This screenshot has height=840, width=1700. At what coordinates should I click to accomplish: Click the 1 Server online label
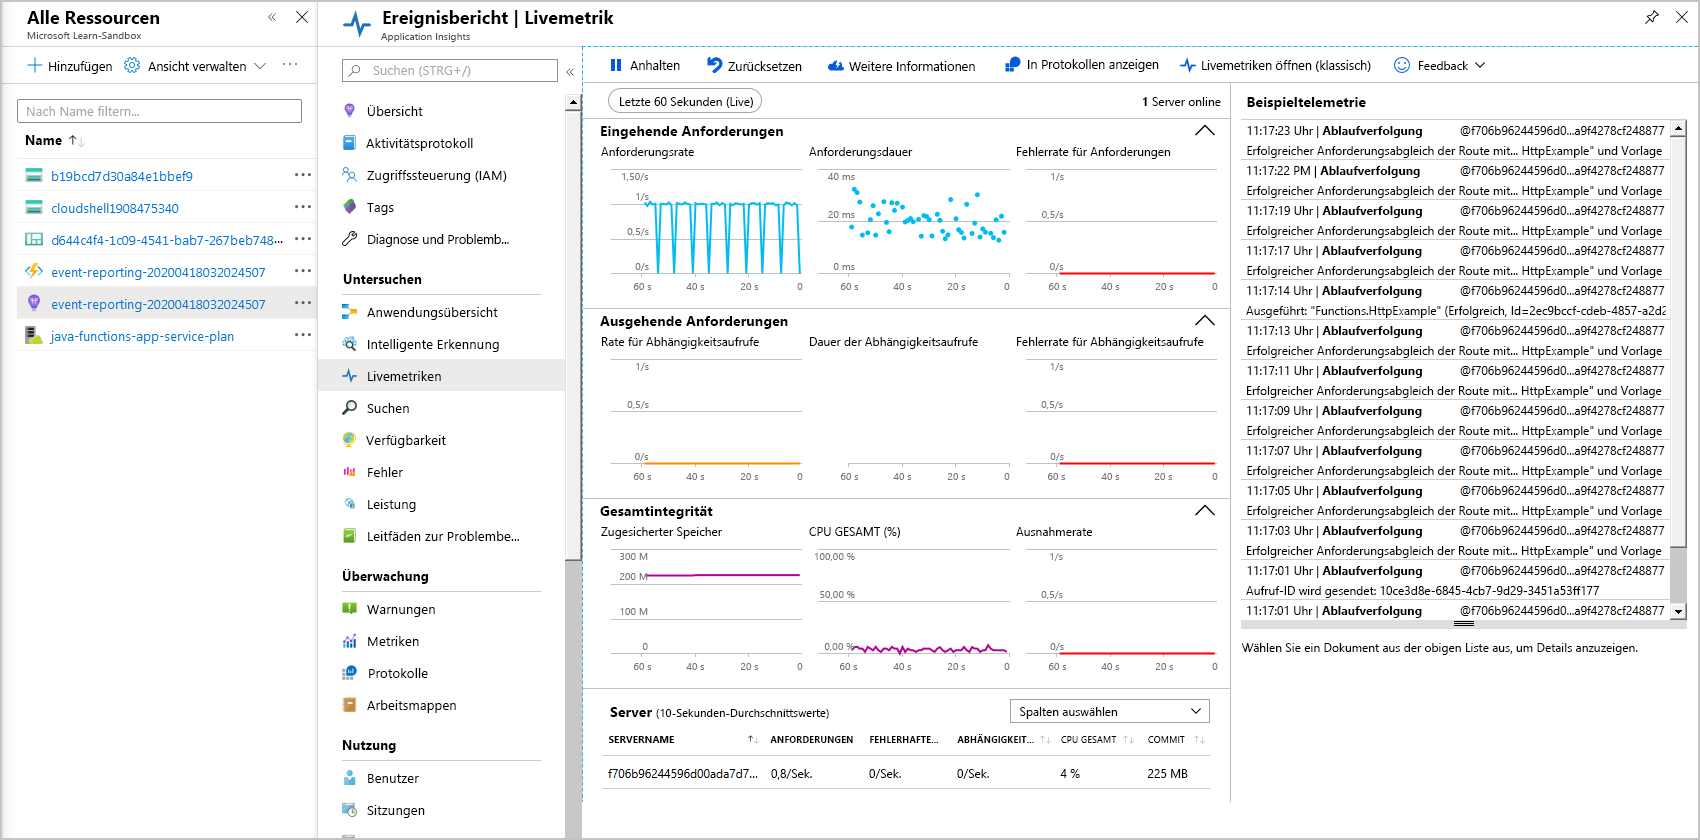coord(1181,102)
